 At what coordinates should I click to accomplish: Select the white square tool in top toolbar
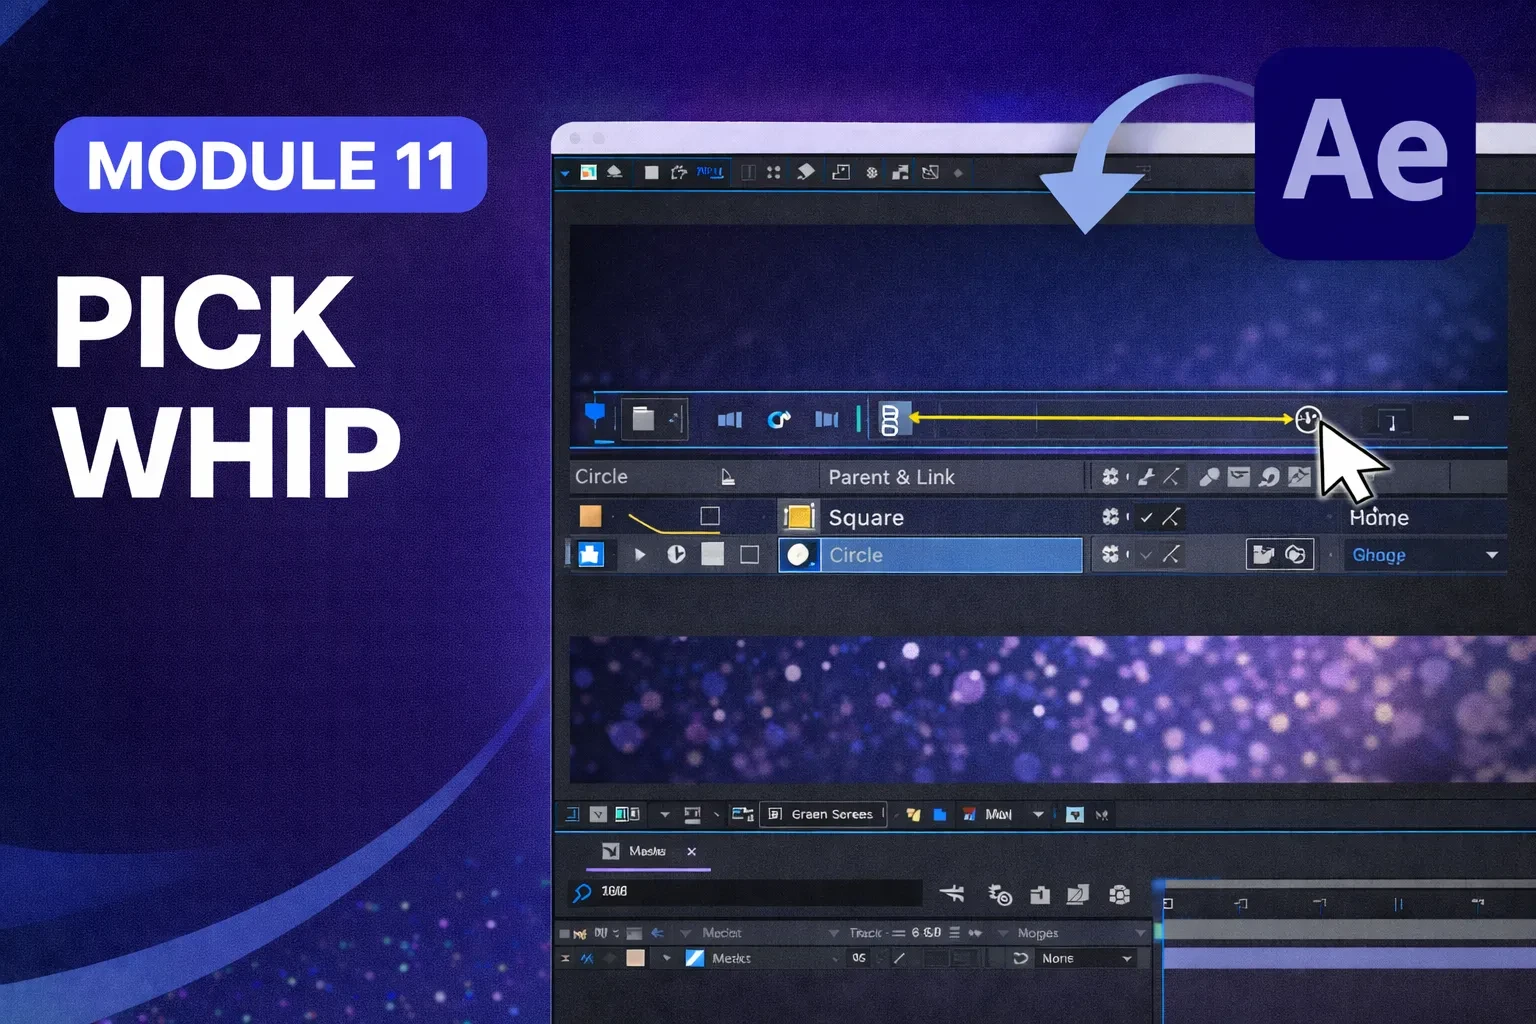651,172
